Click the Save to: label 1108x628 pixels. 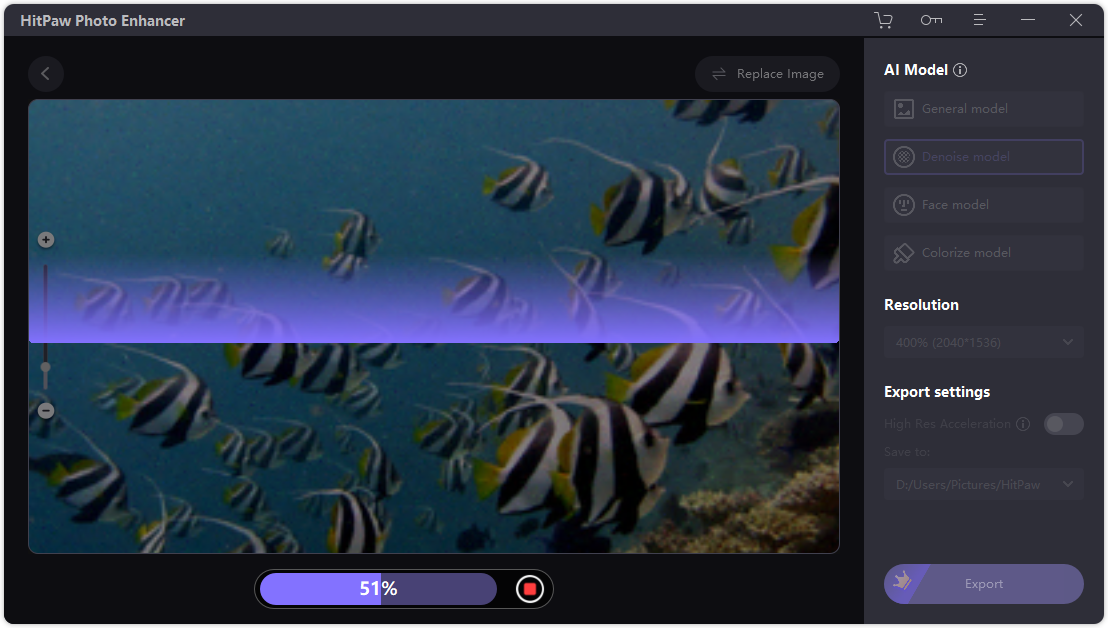click(x=907, y=452)
